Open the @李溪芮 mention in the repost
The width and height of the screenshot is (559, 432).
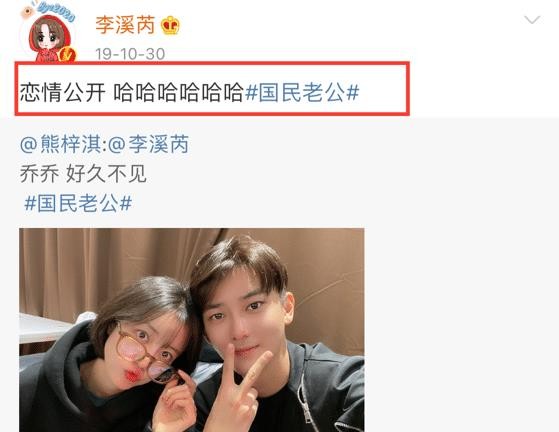click(148, 144)
